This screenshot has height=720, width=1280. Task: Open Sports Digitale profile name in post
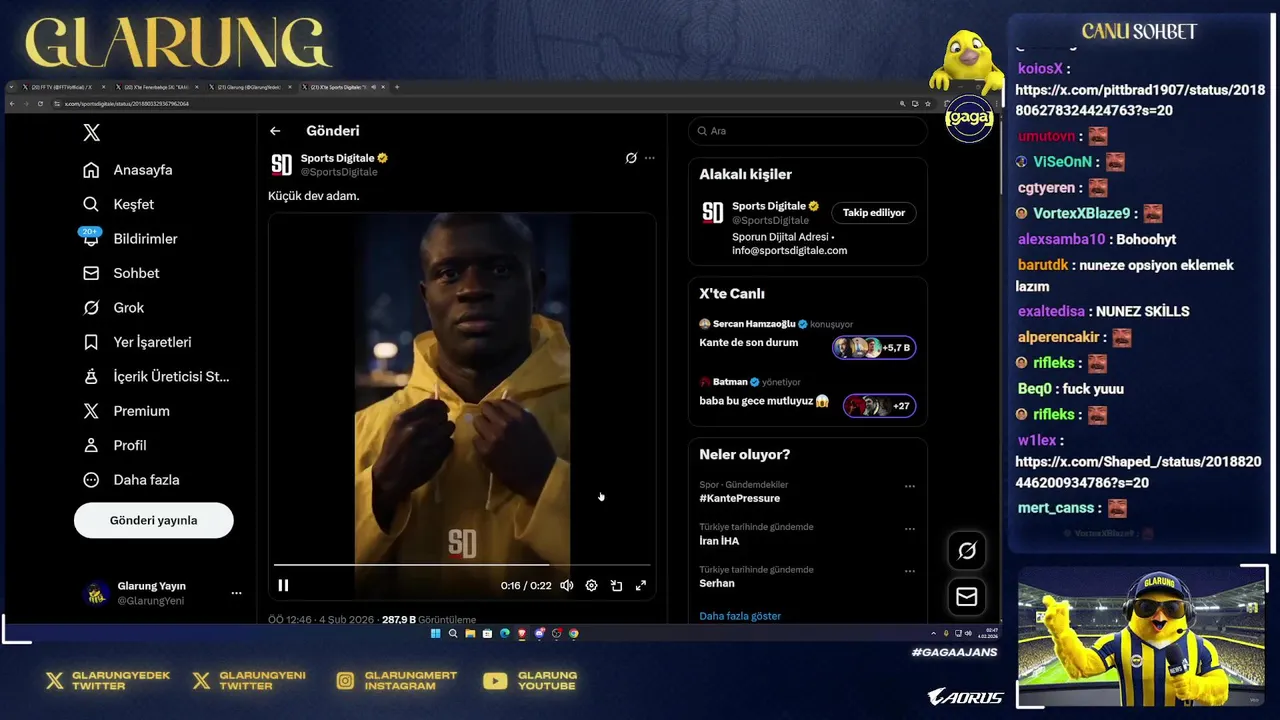(x=338, y=158)
